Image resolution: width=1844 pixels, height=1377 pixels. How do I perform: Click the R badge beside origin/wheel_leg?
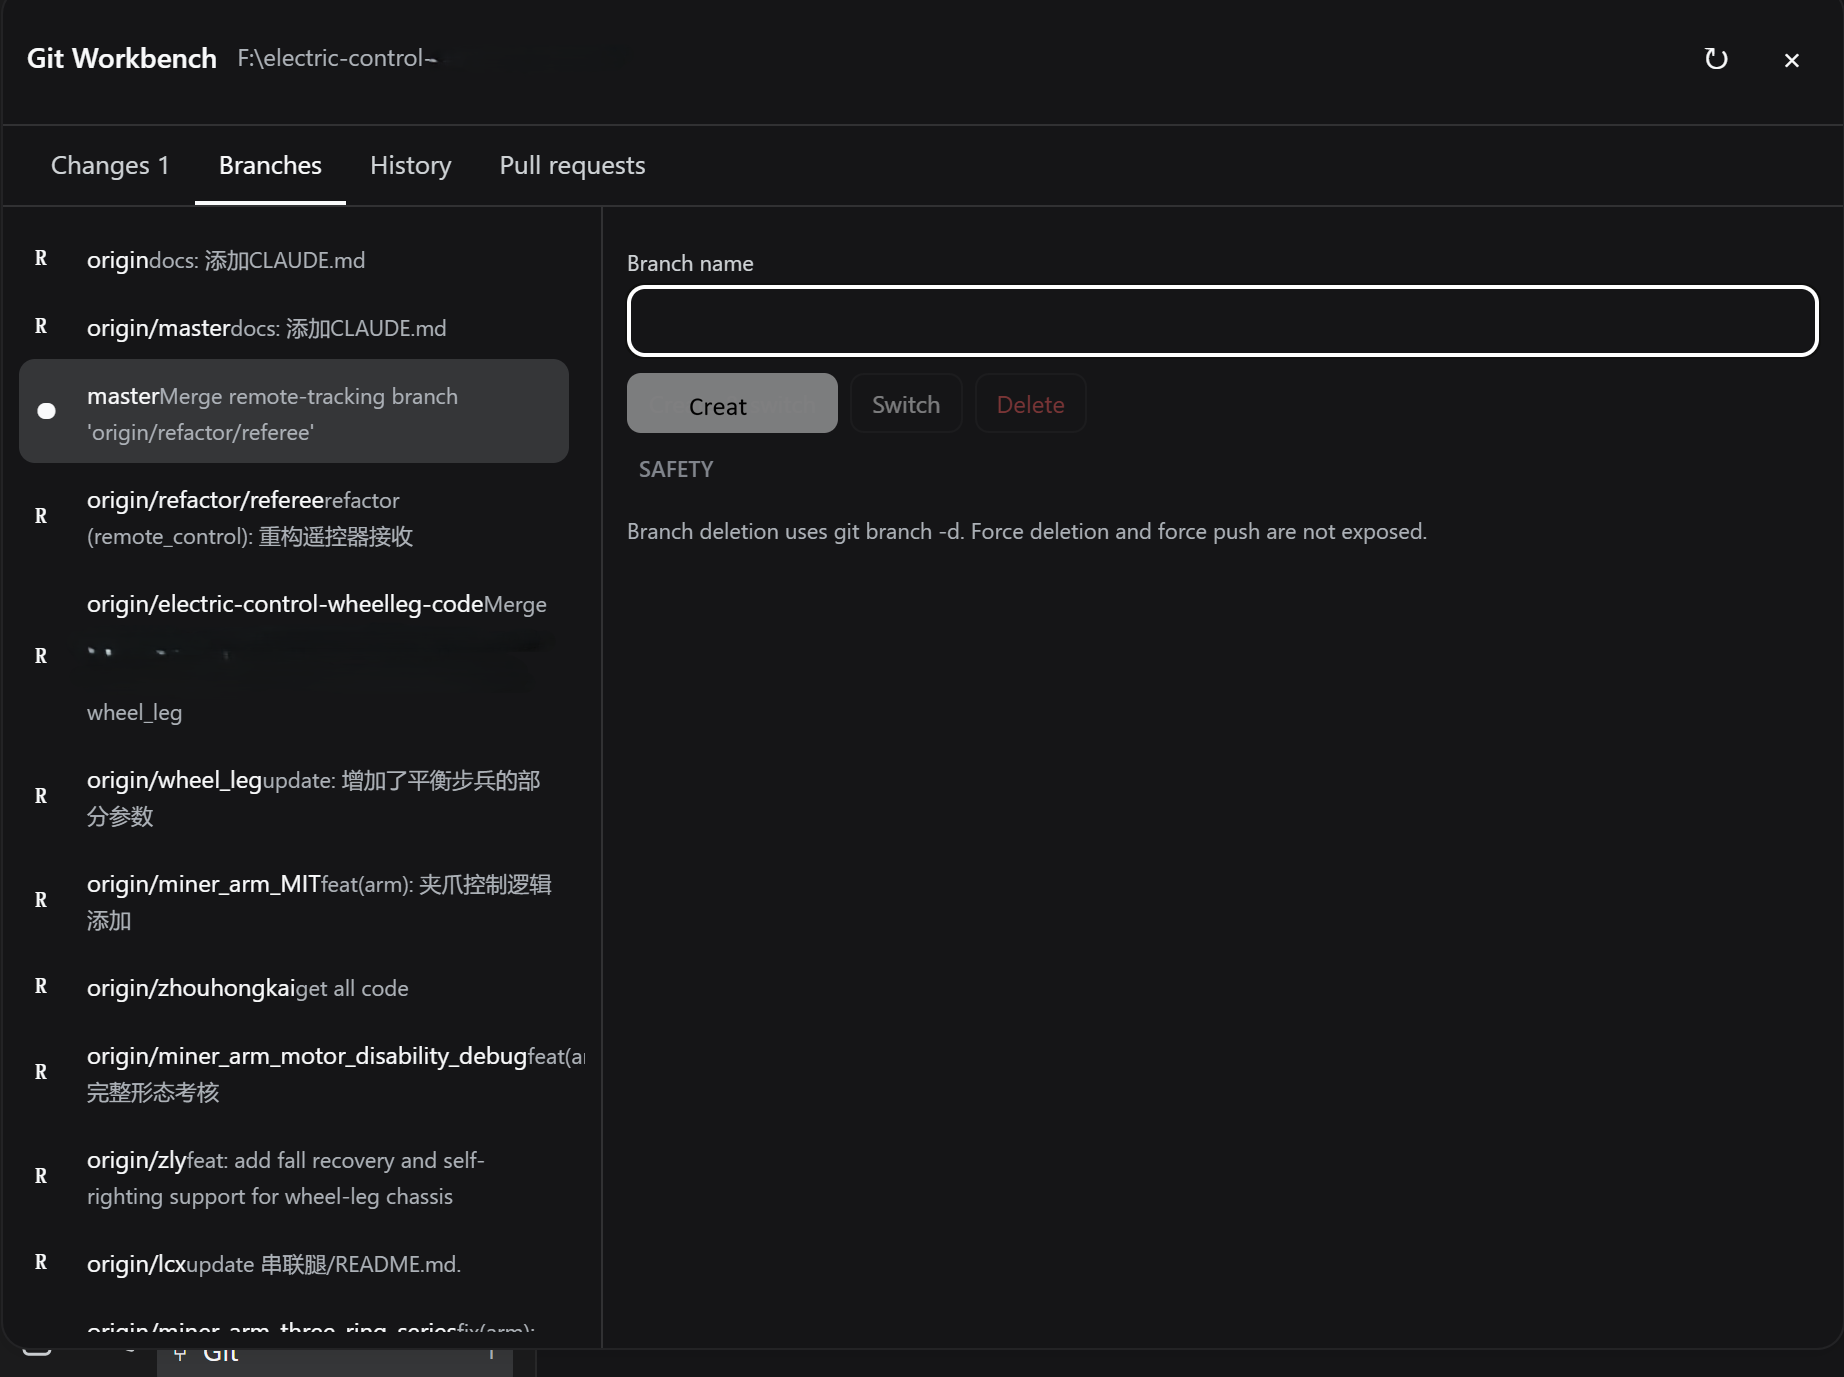tap(41, 796)
